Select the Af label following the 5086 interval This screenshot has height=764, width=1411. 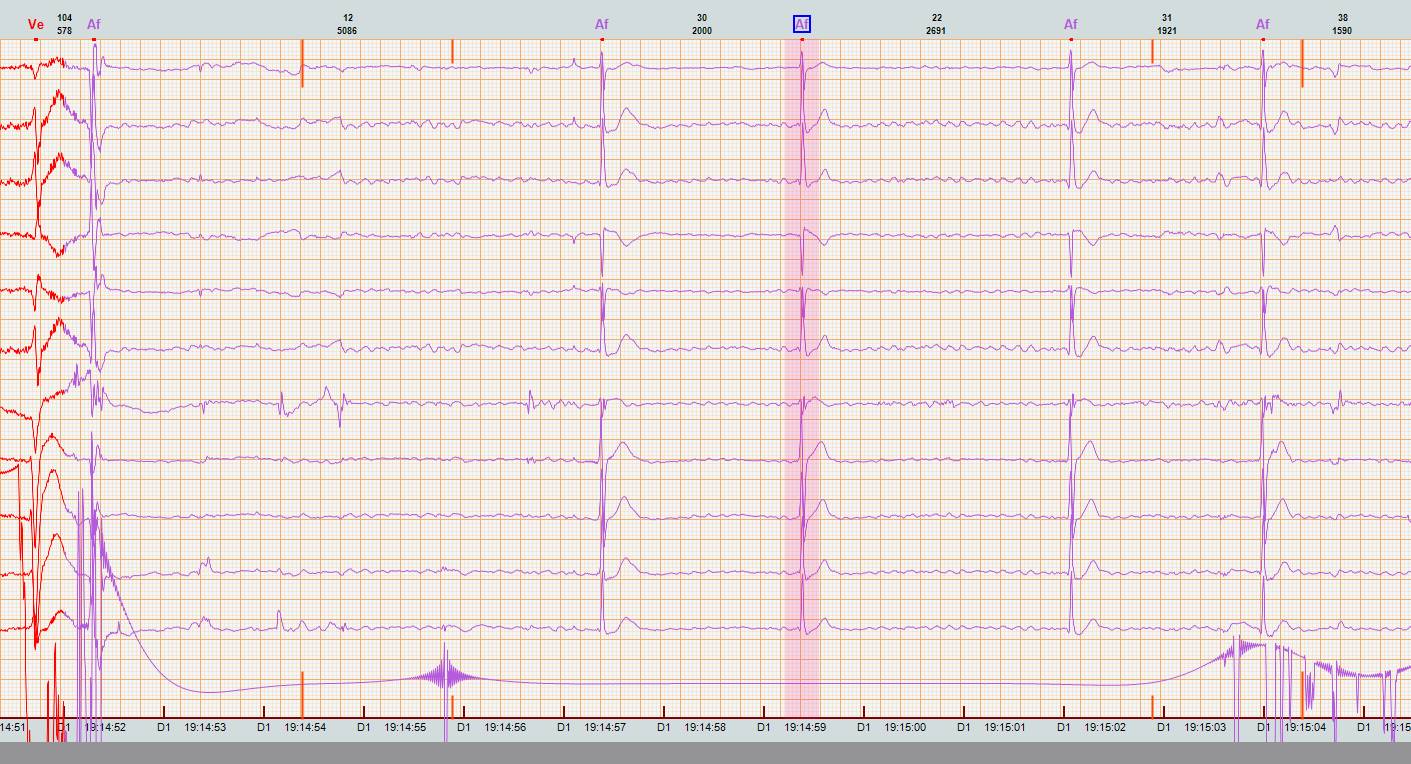click(x=602, y=25)
